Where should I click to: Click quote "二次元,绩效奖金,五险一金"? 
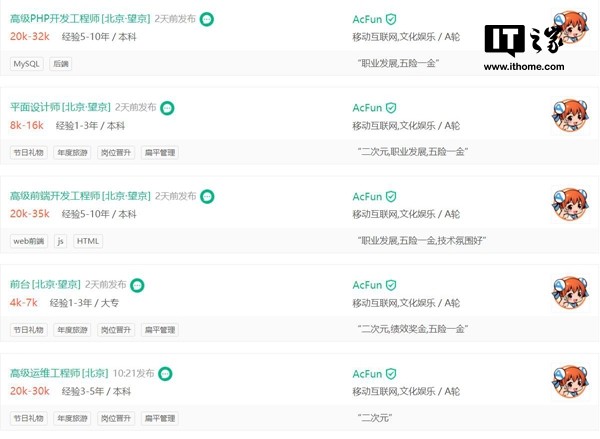point(413,329)
